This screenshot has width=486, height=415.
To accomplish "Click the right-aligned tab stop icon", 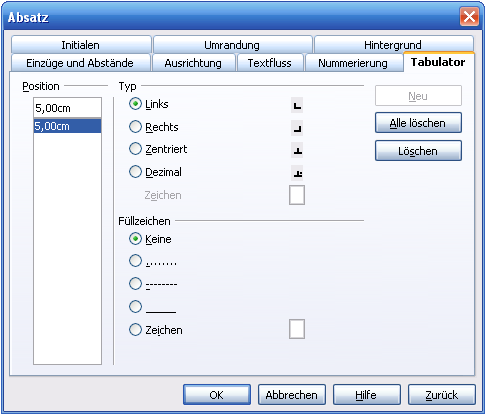I will click(x=297, y=128).
